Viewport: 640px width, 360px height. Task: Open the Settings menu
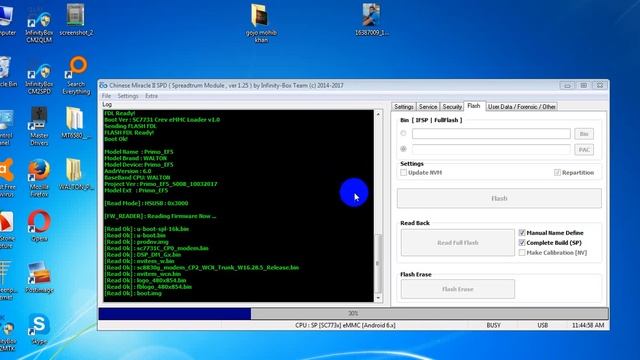click(128, 96)
